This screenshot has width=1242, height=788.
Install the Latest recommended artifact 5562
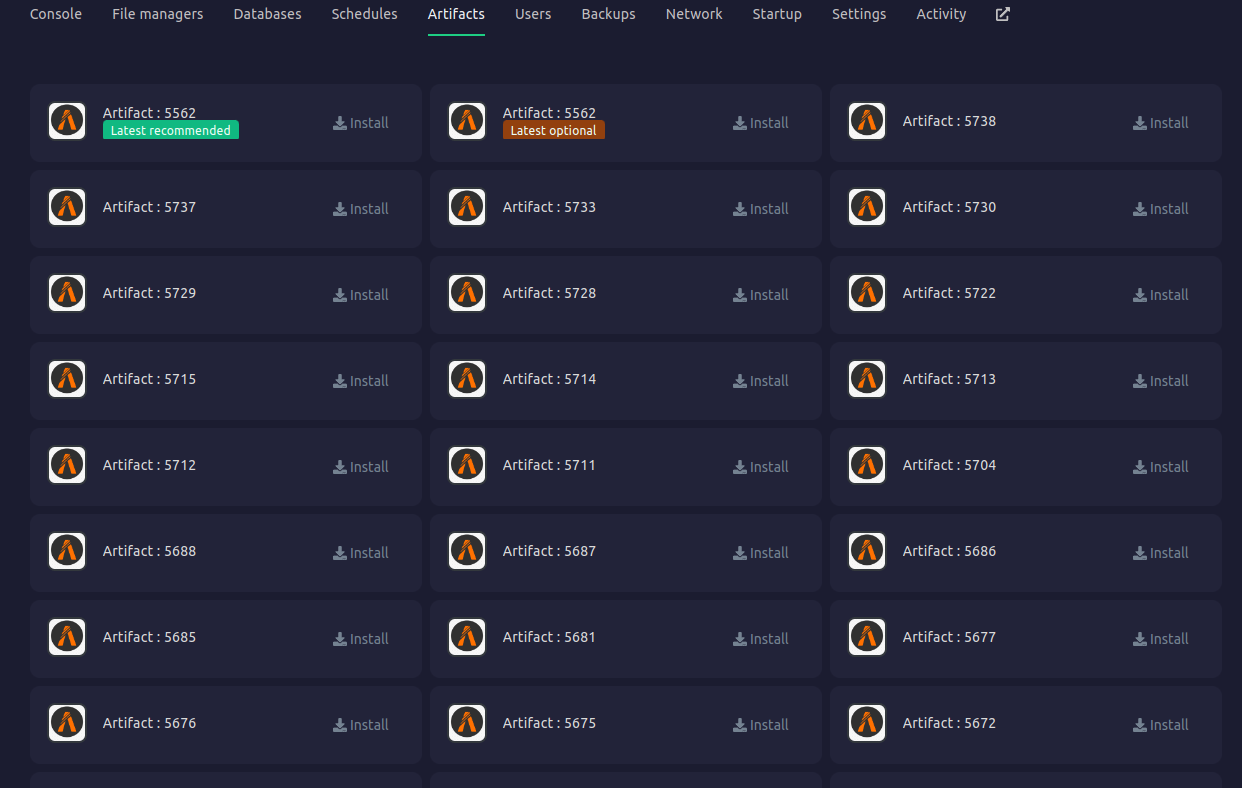(x=361, y=123)
